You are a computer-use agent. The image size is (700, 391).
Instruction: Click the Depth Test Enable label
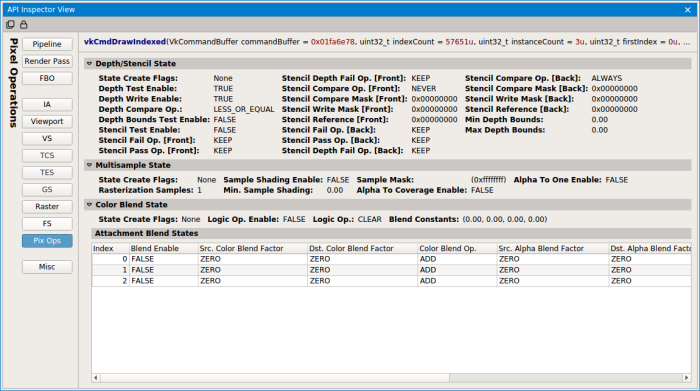[x=138, y=89]
